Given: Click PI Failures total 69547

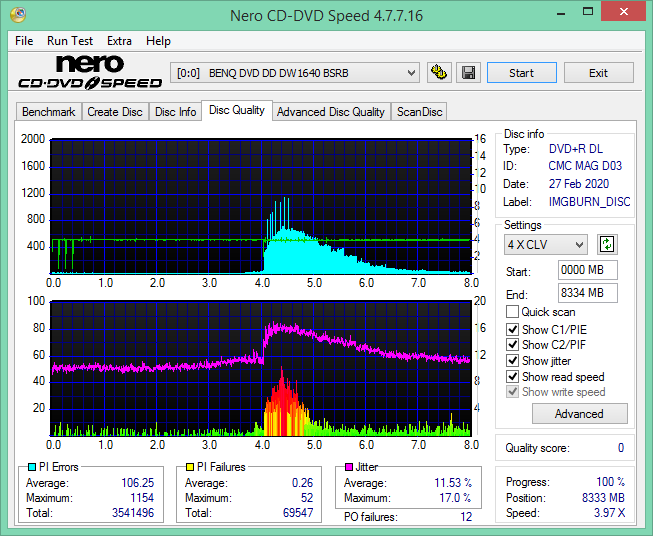Looking at the screenshot, I should (x=298, y=512).
